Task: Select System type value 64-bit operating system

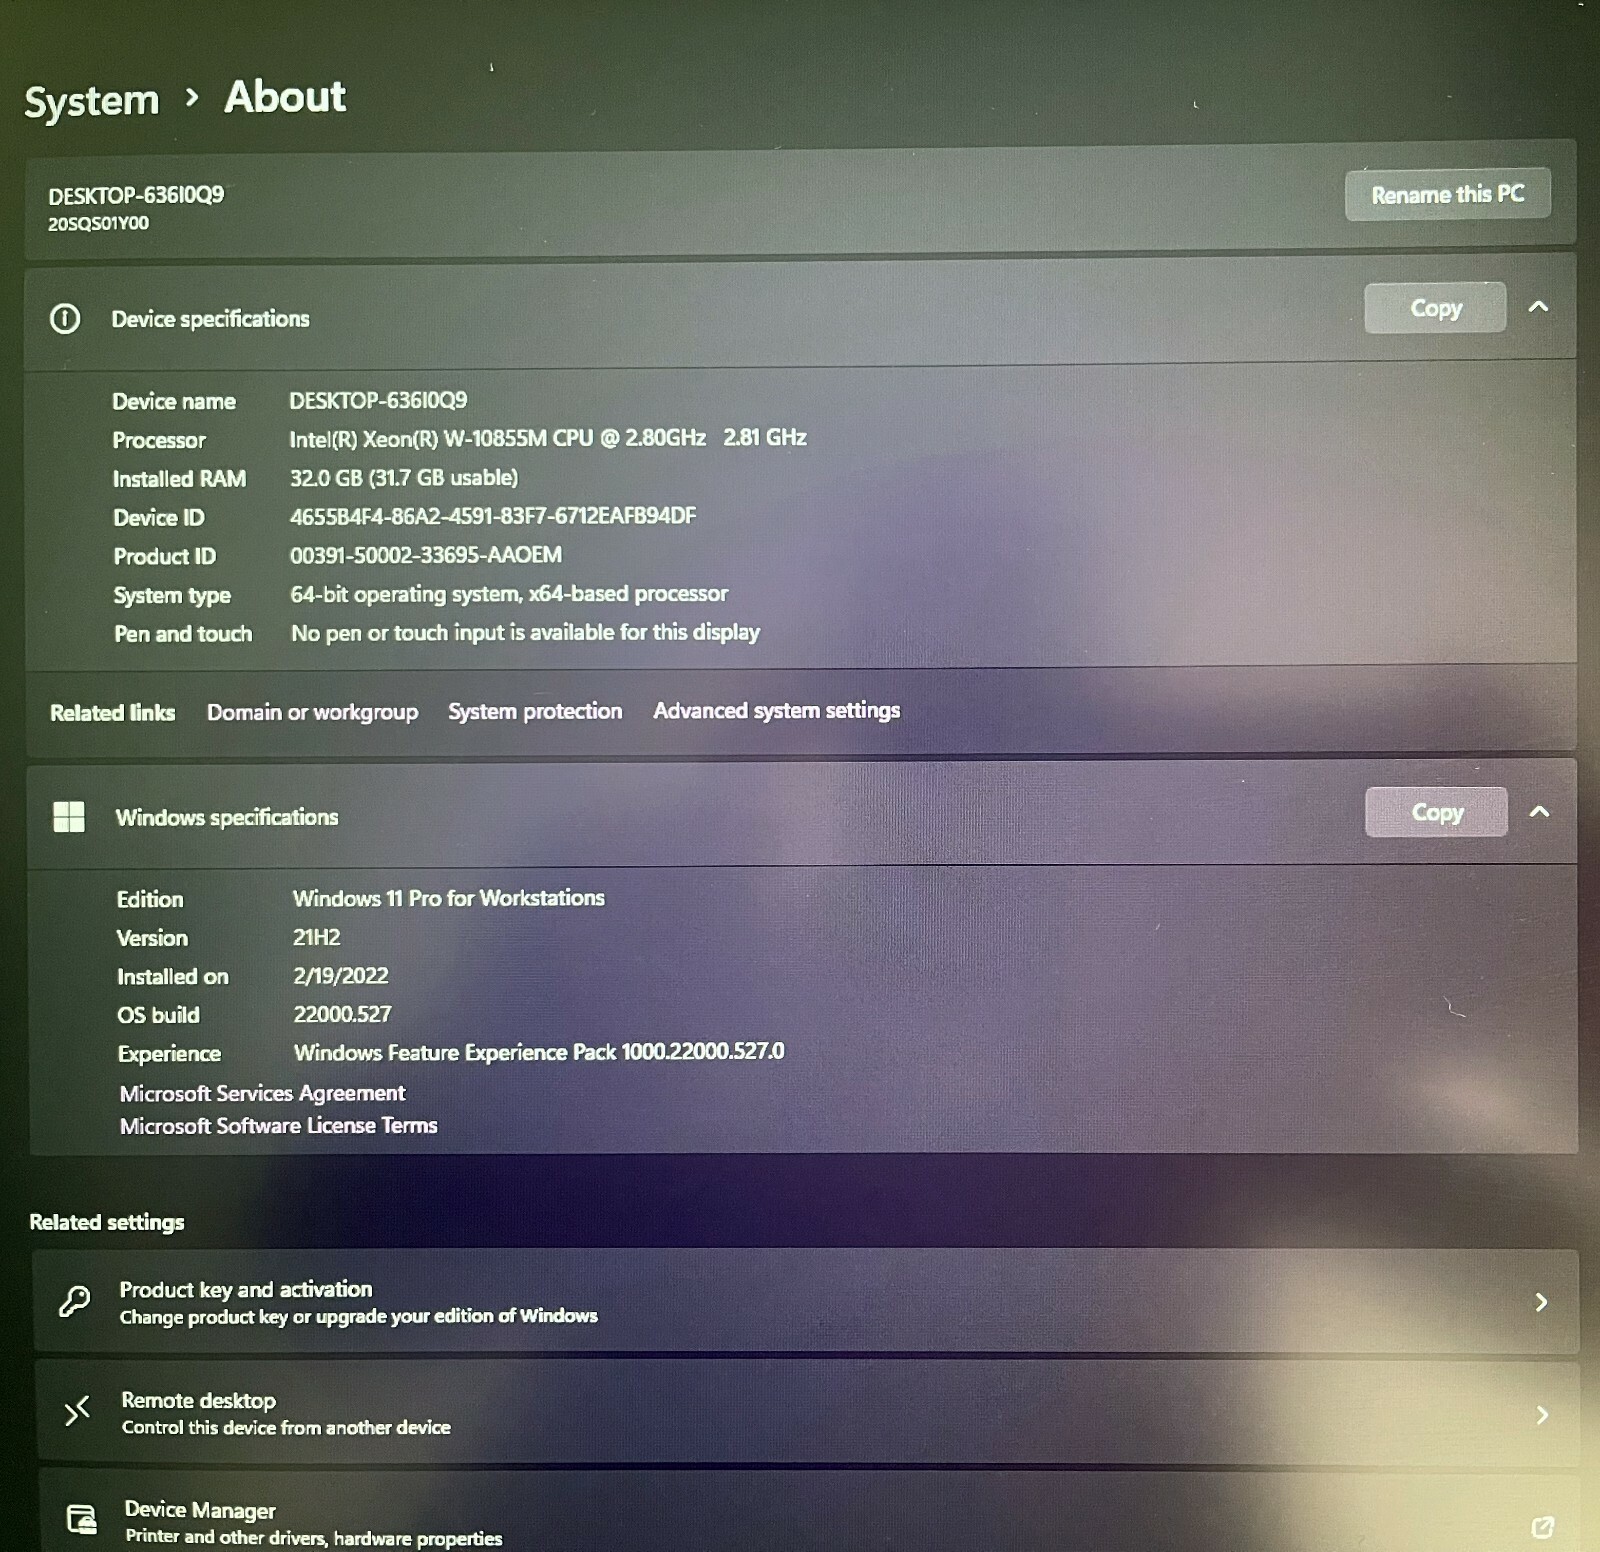Action: [x=509, y=594]
